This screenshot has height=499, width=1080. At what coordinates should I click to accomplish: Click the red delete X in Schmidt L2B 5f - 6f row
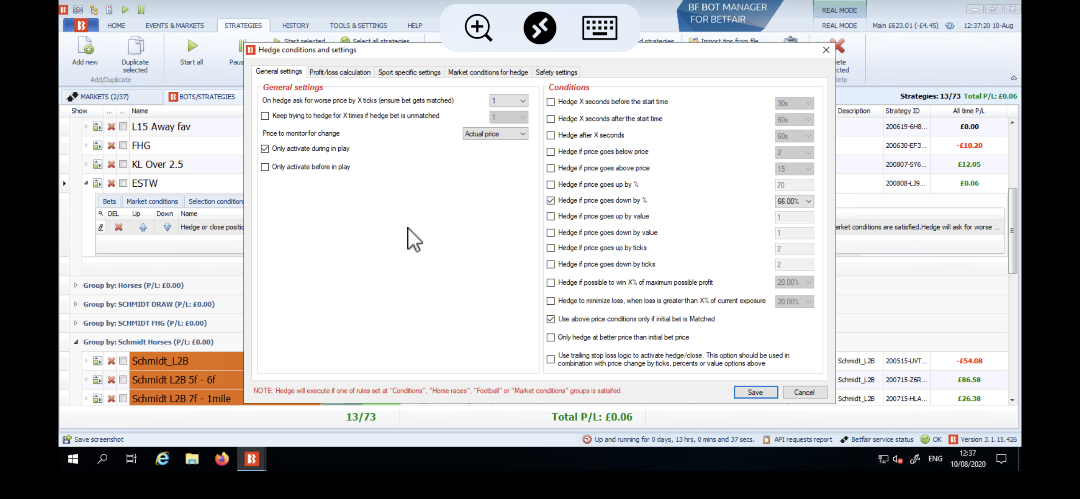(111, 380)
